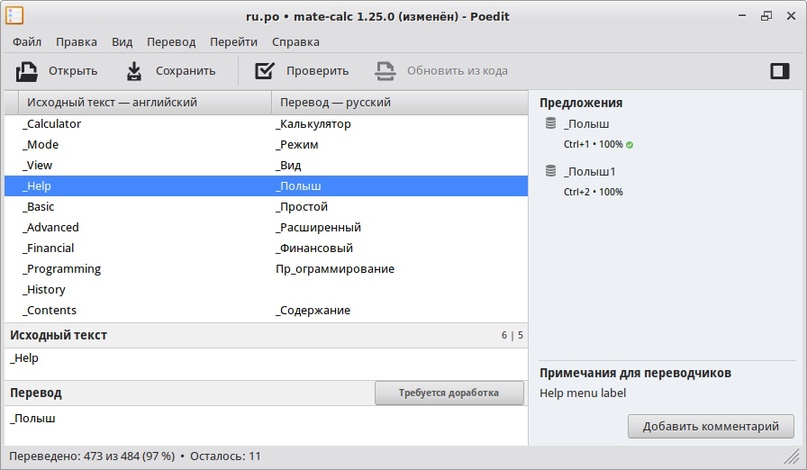Image resolution: width=807 pixels, height=470 pixels.
Task: Click in the Перевод translation text field
Action: 266,425
